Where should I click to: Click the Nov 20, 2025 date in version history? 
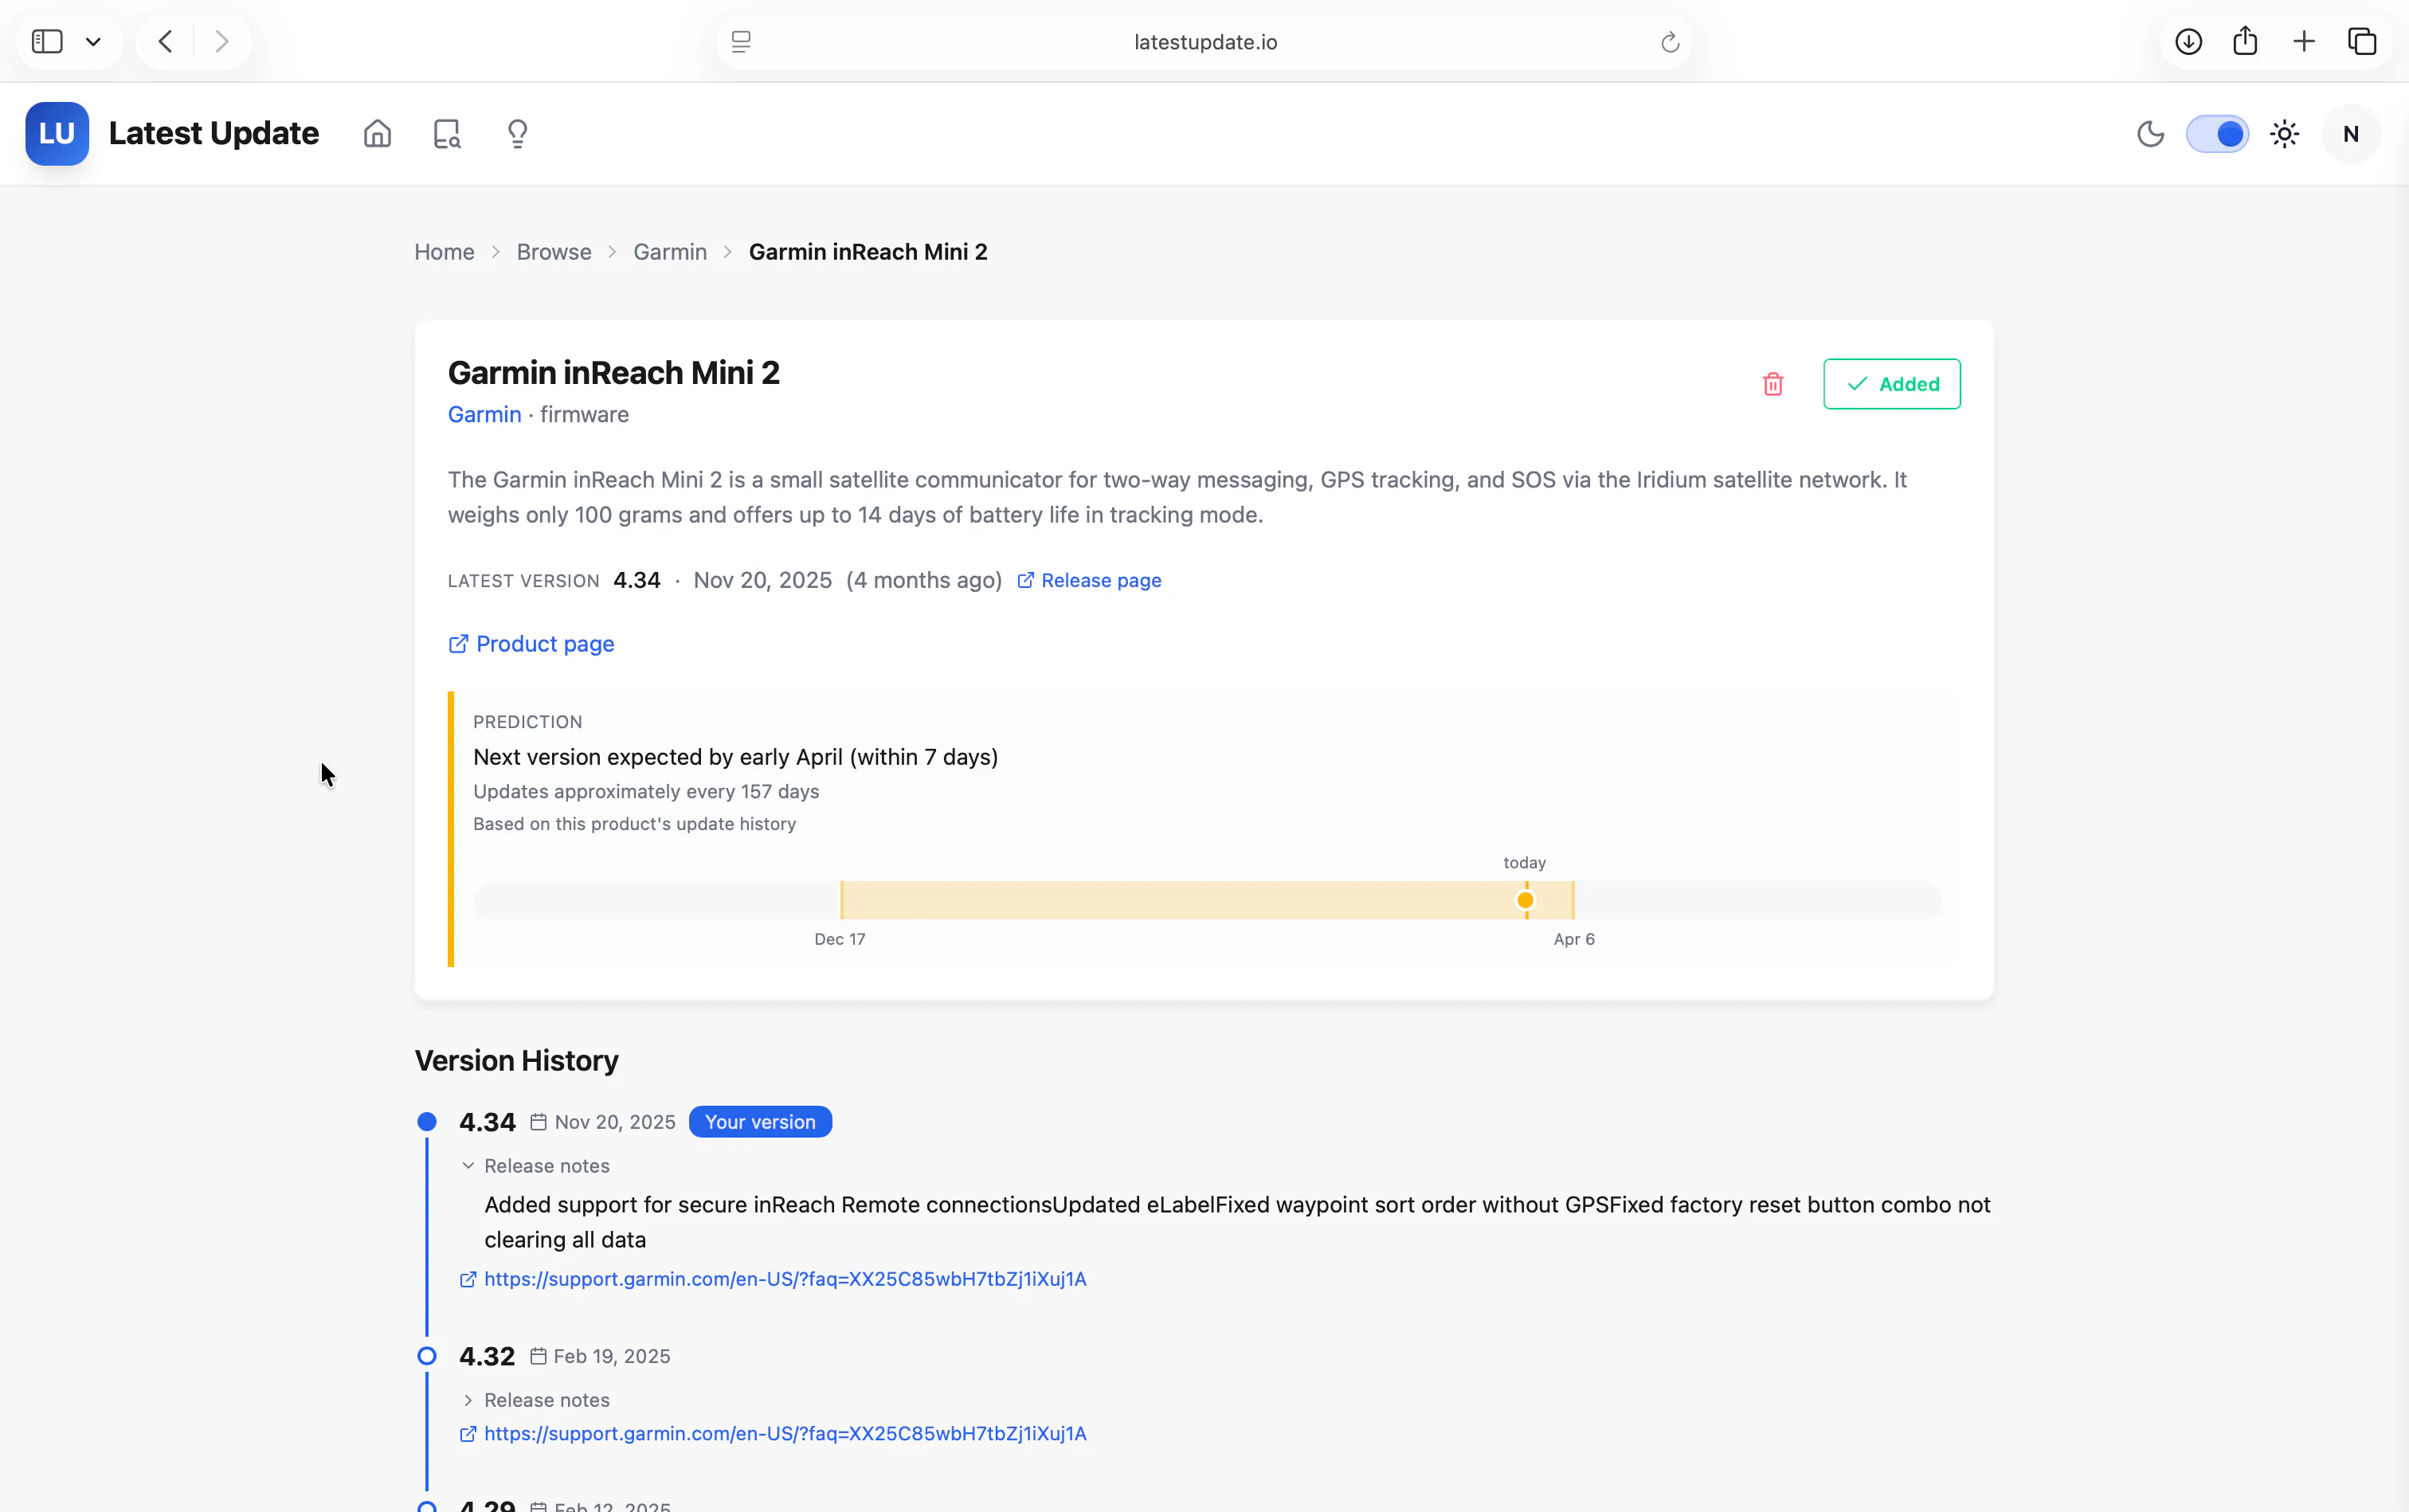coord(615,1122)
